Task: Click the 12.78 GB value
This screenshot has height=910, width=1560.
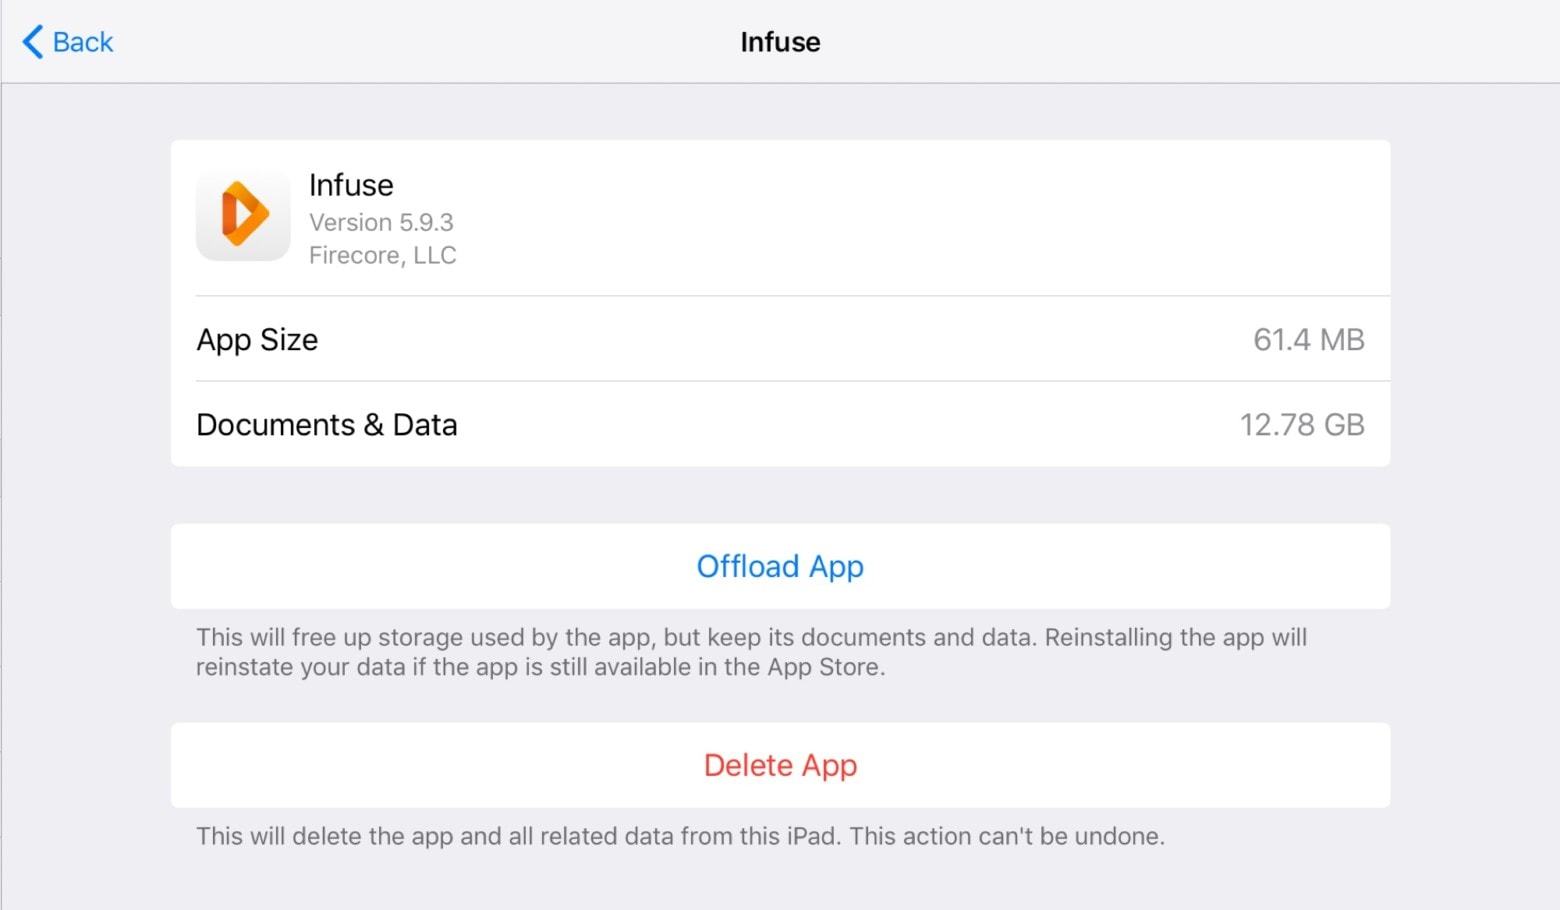Action: [x=1303, y=425]
